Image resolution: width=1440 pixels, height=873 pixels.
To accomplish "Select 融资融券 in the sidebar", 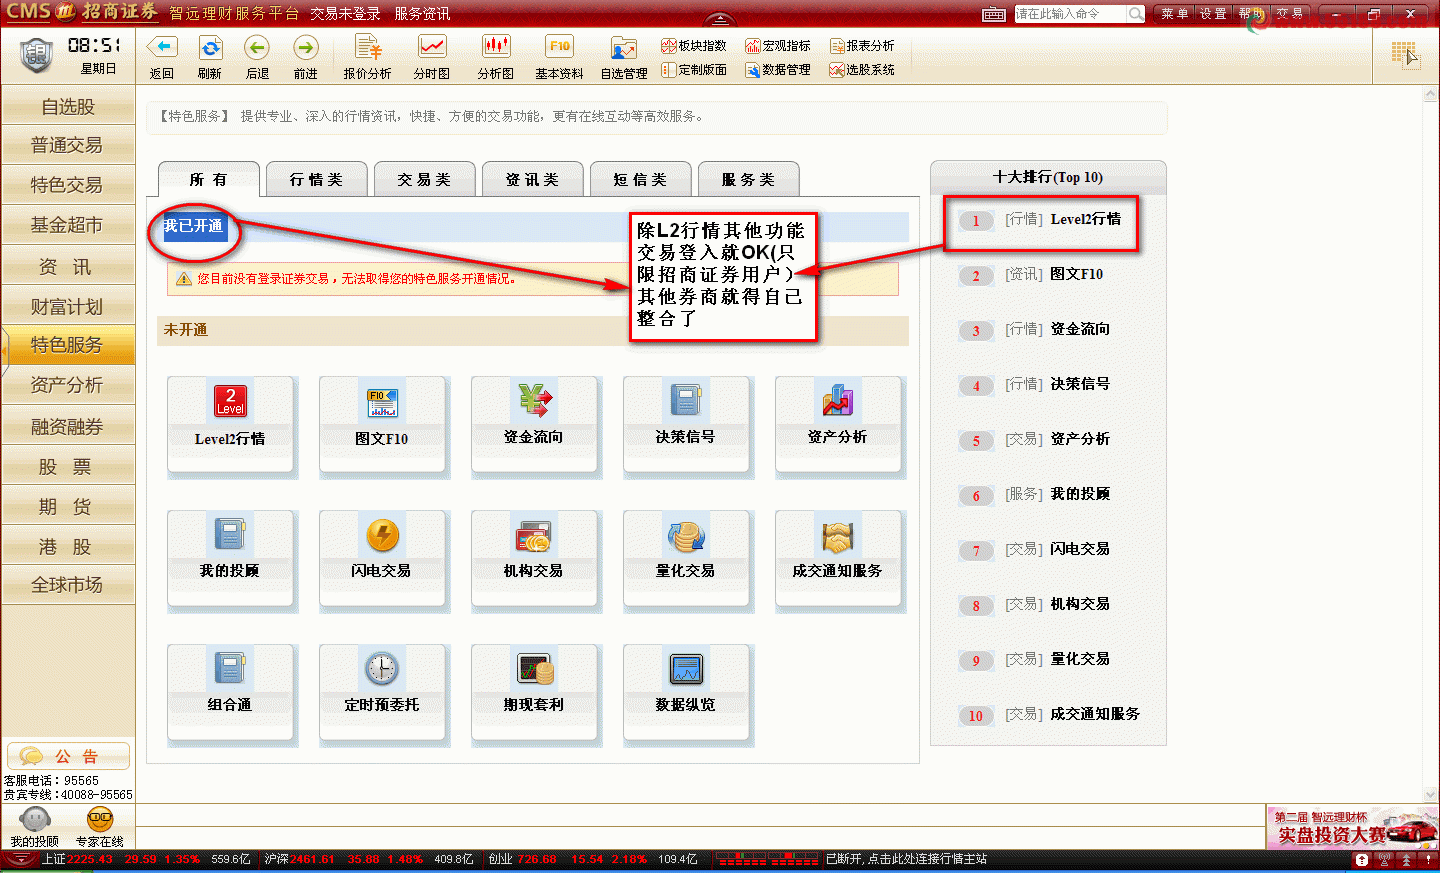I will pos(68,427).
